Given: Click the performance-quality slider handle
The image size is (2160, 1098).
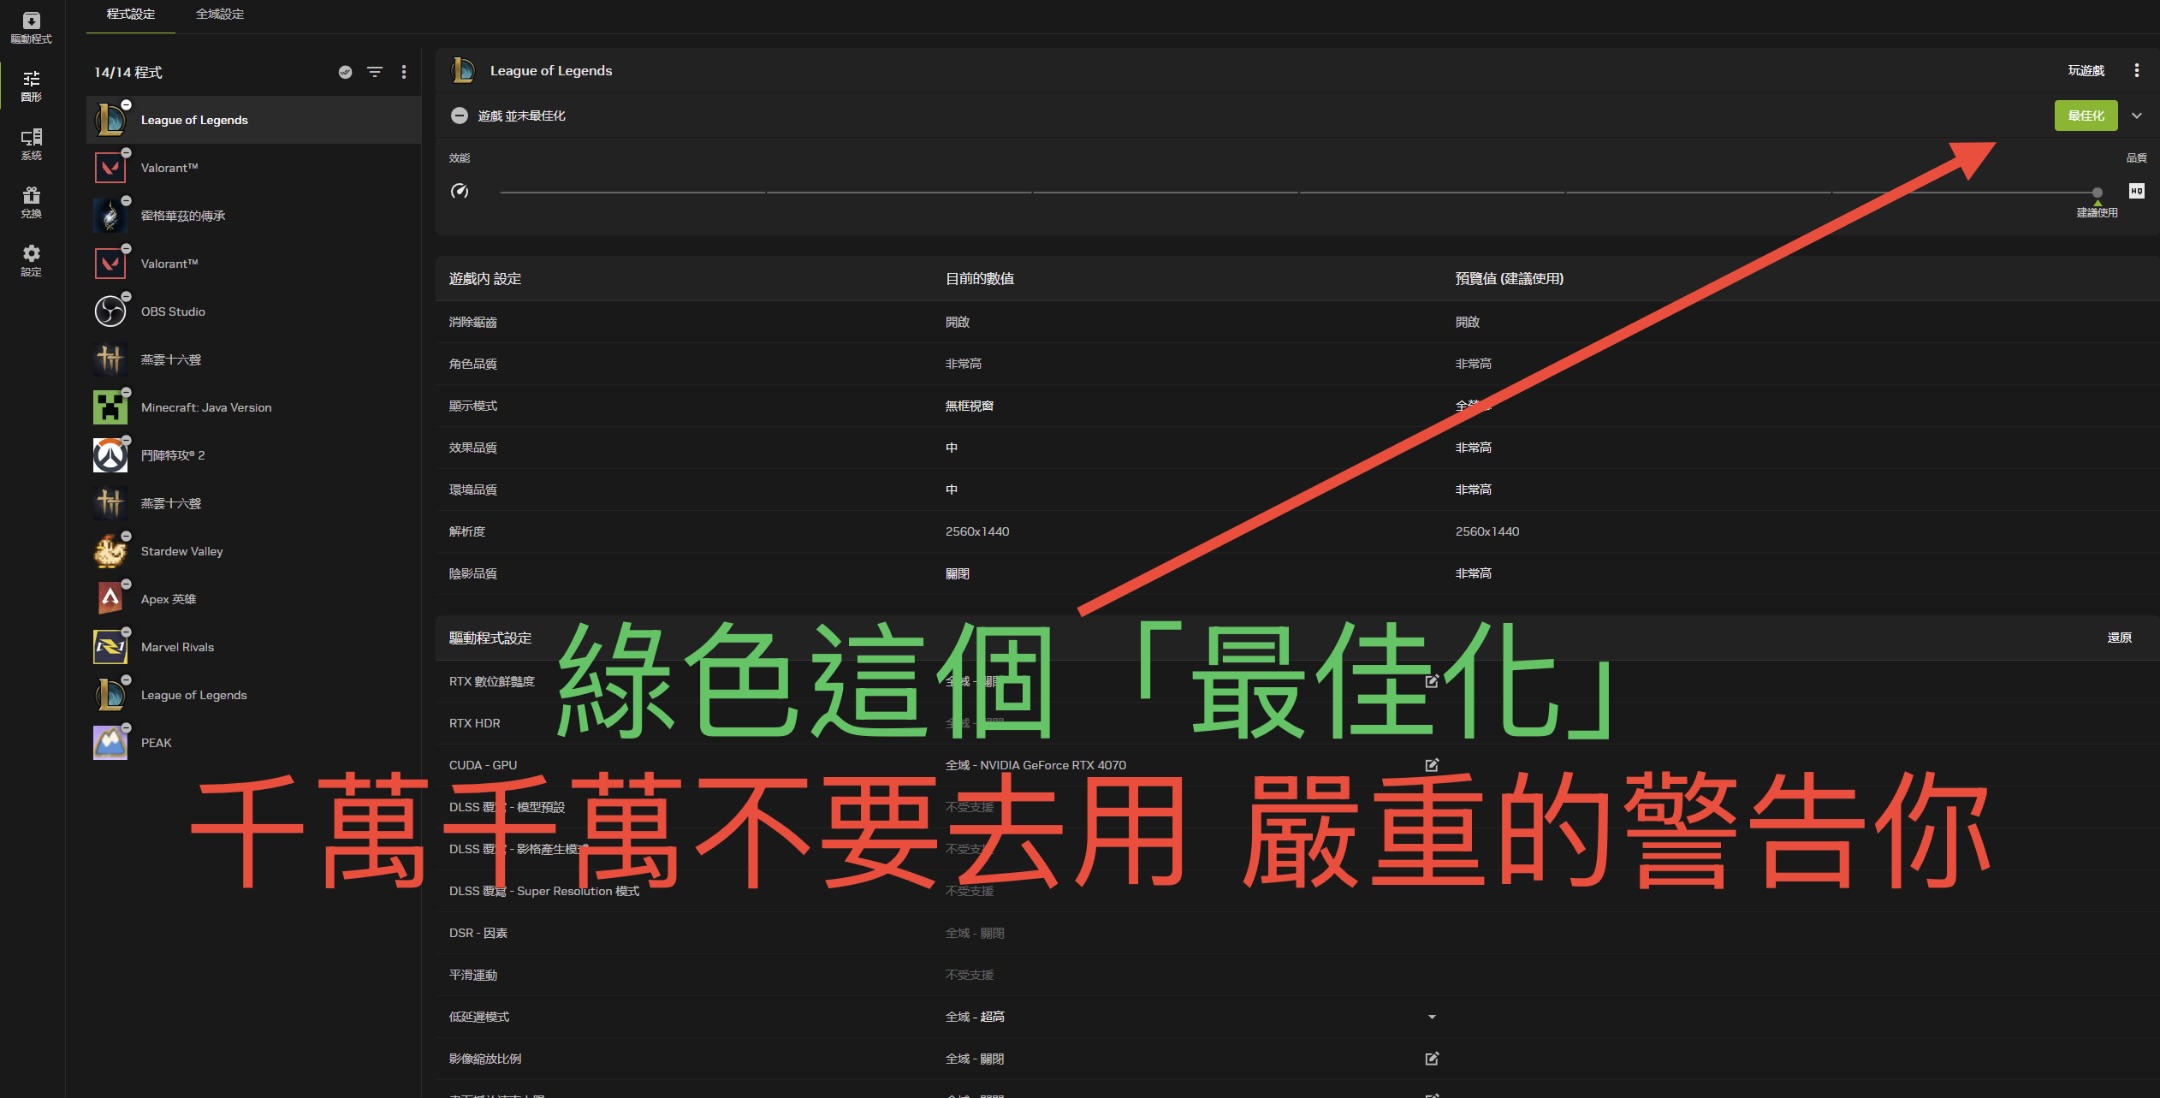Looking at the screenshot, I should pos(2097,192).
